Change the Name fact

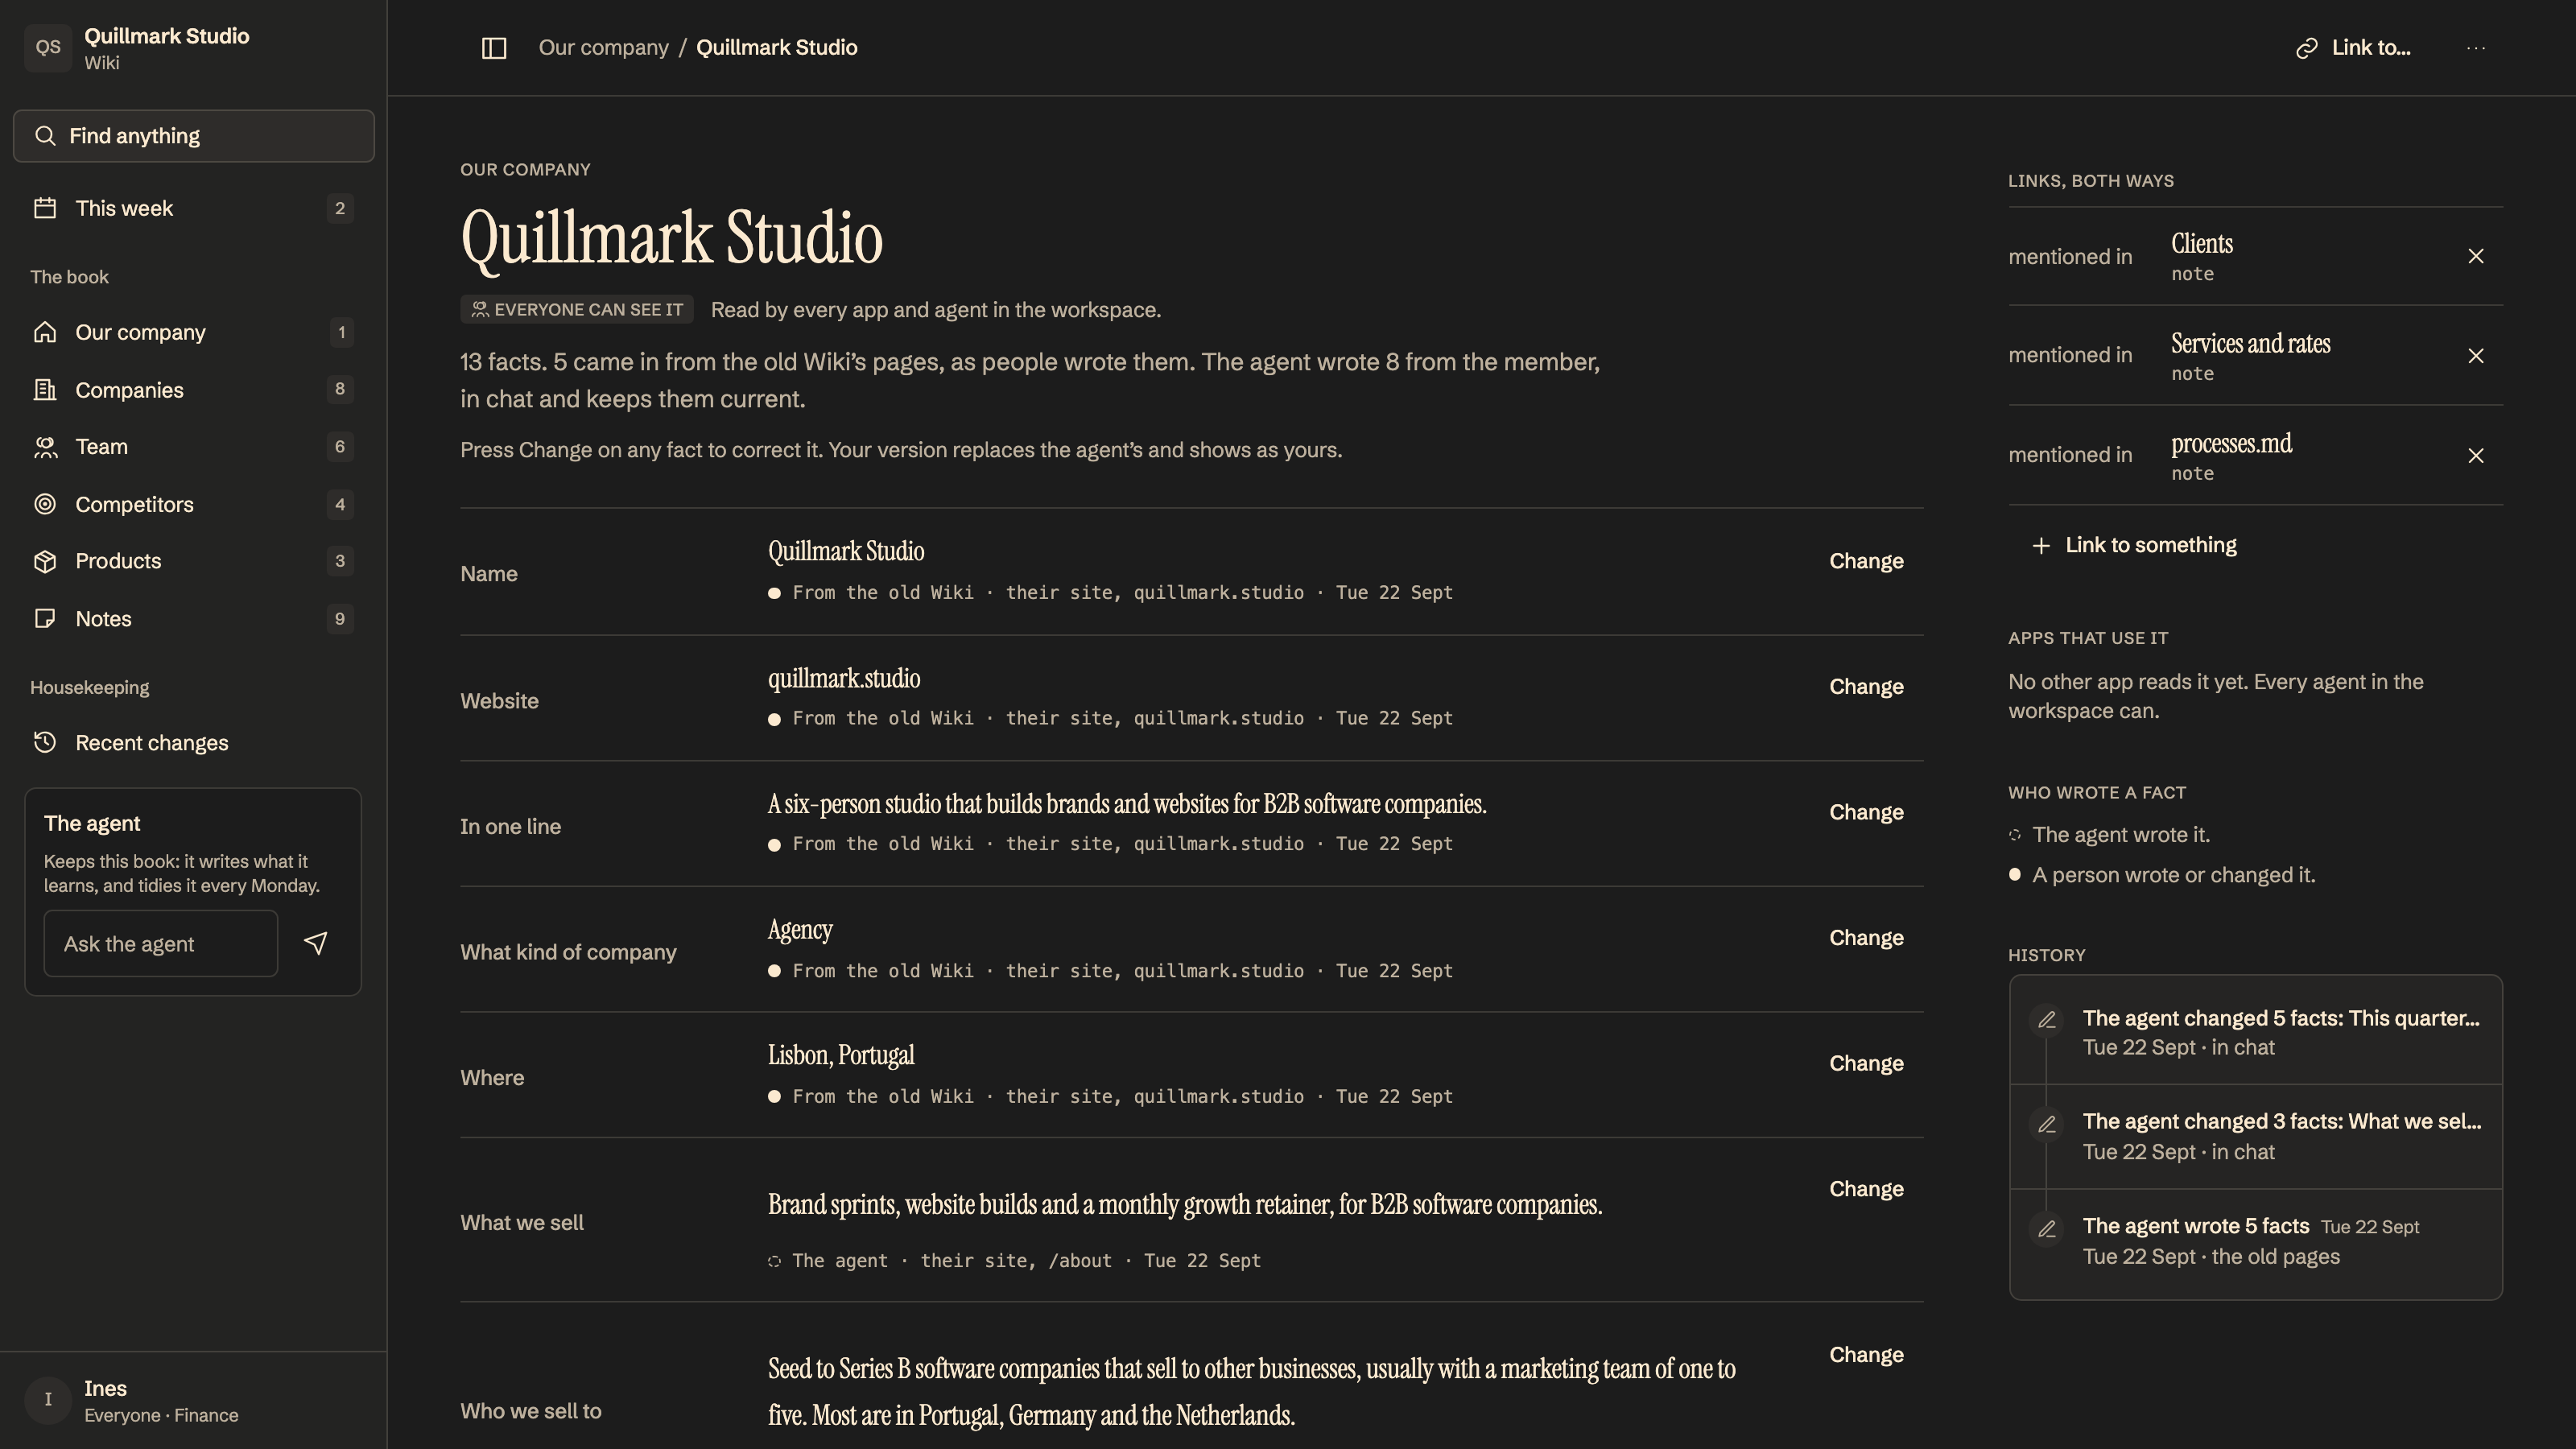(x=1866, y=561)
